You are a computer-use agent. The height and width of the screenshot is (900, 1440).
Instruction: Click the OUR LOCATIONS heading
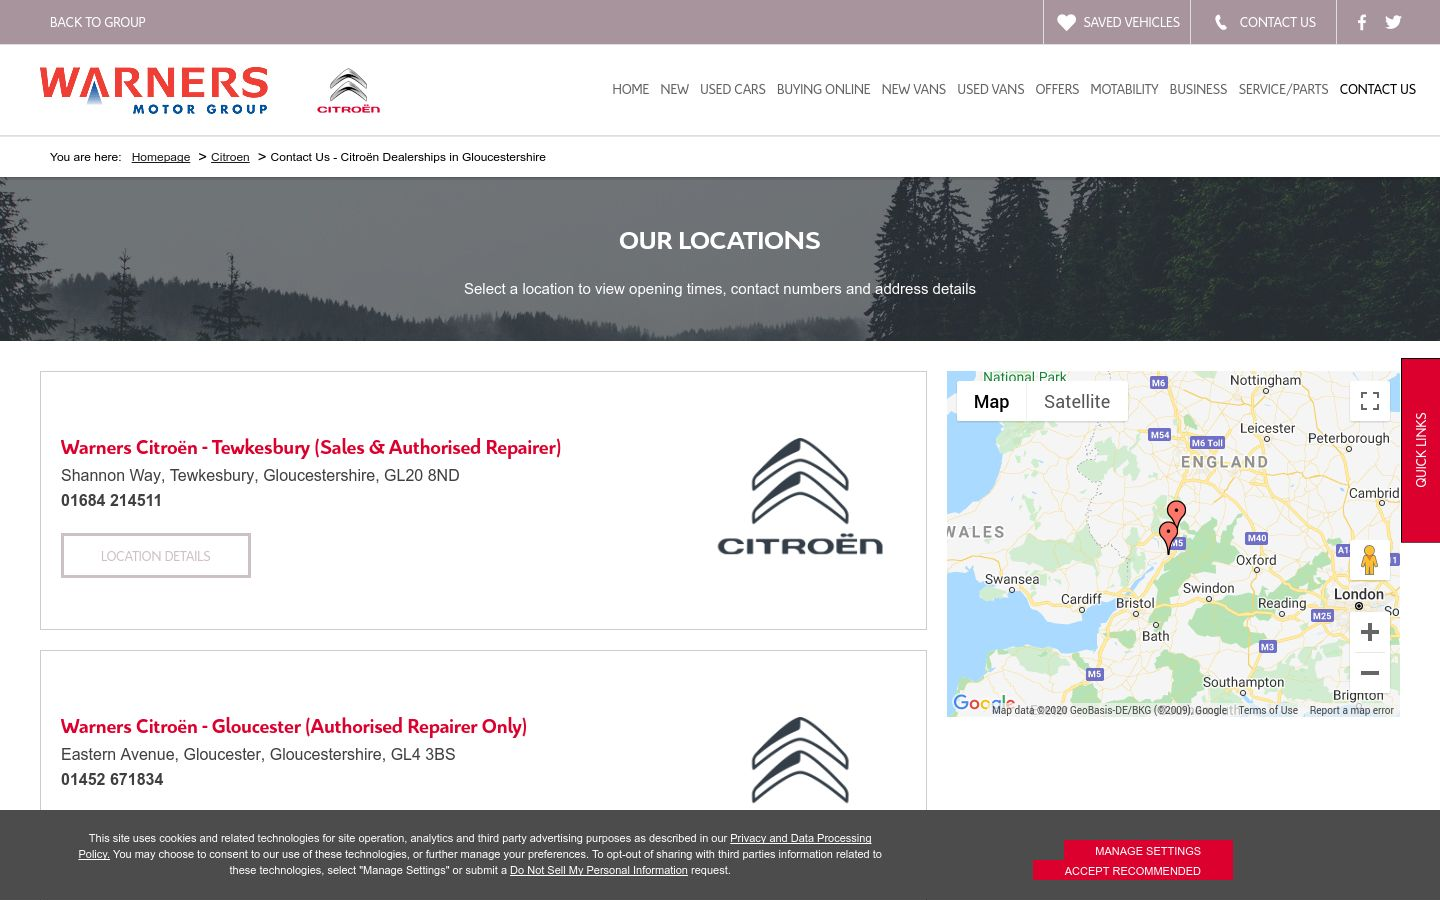pyautogui.click(x=719, y=240)
